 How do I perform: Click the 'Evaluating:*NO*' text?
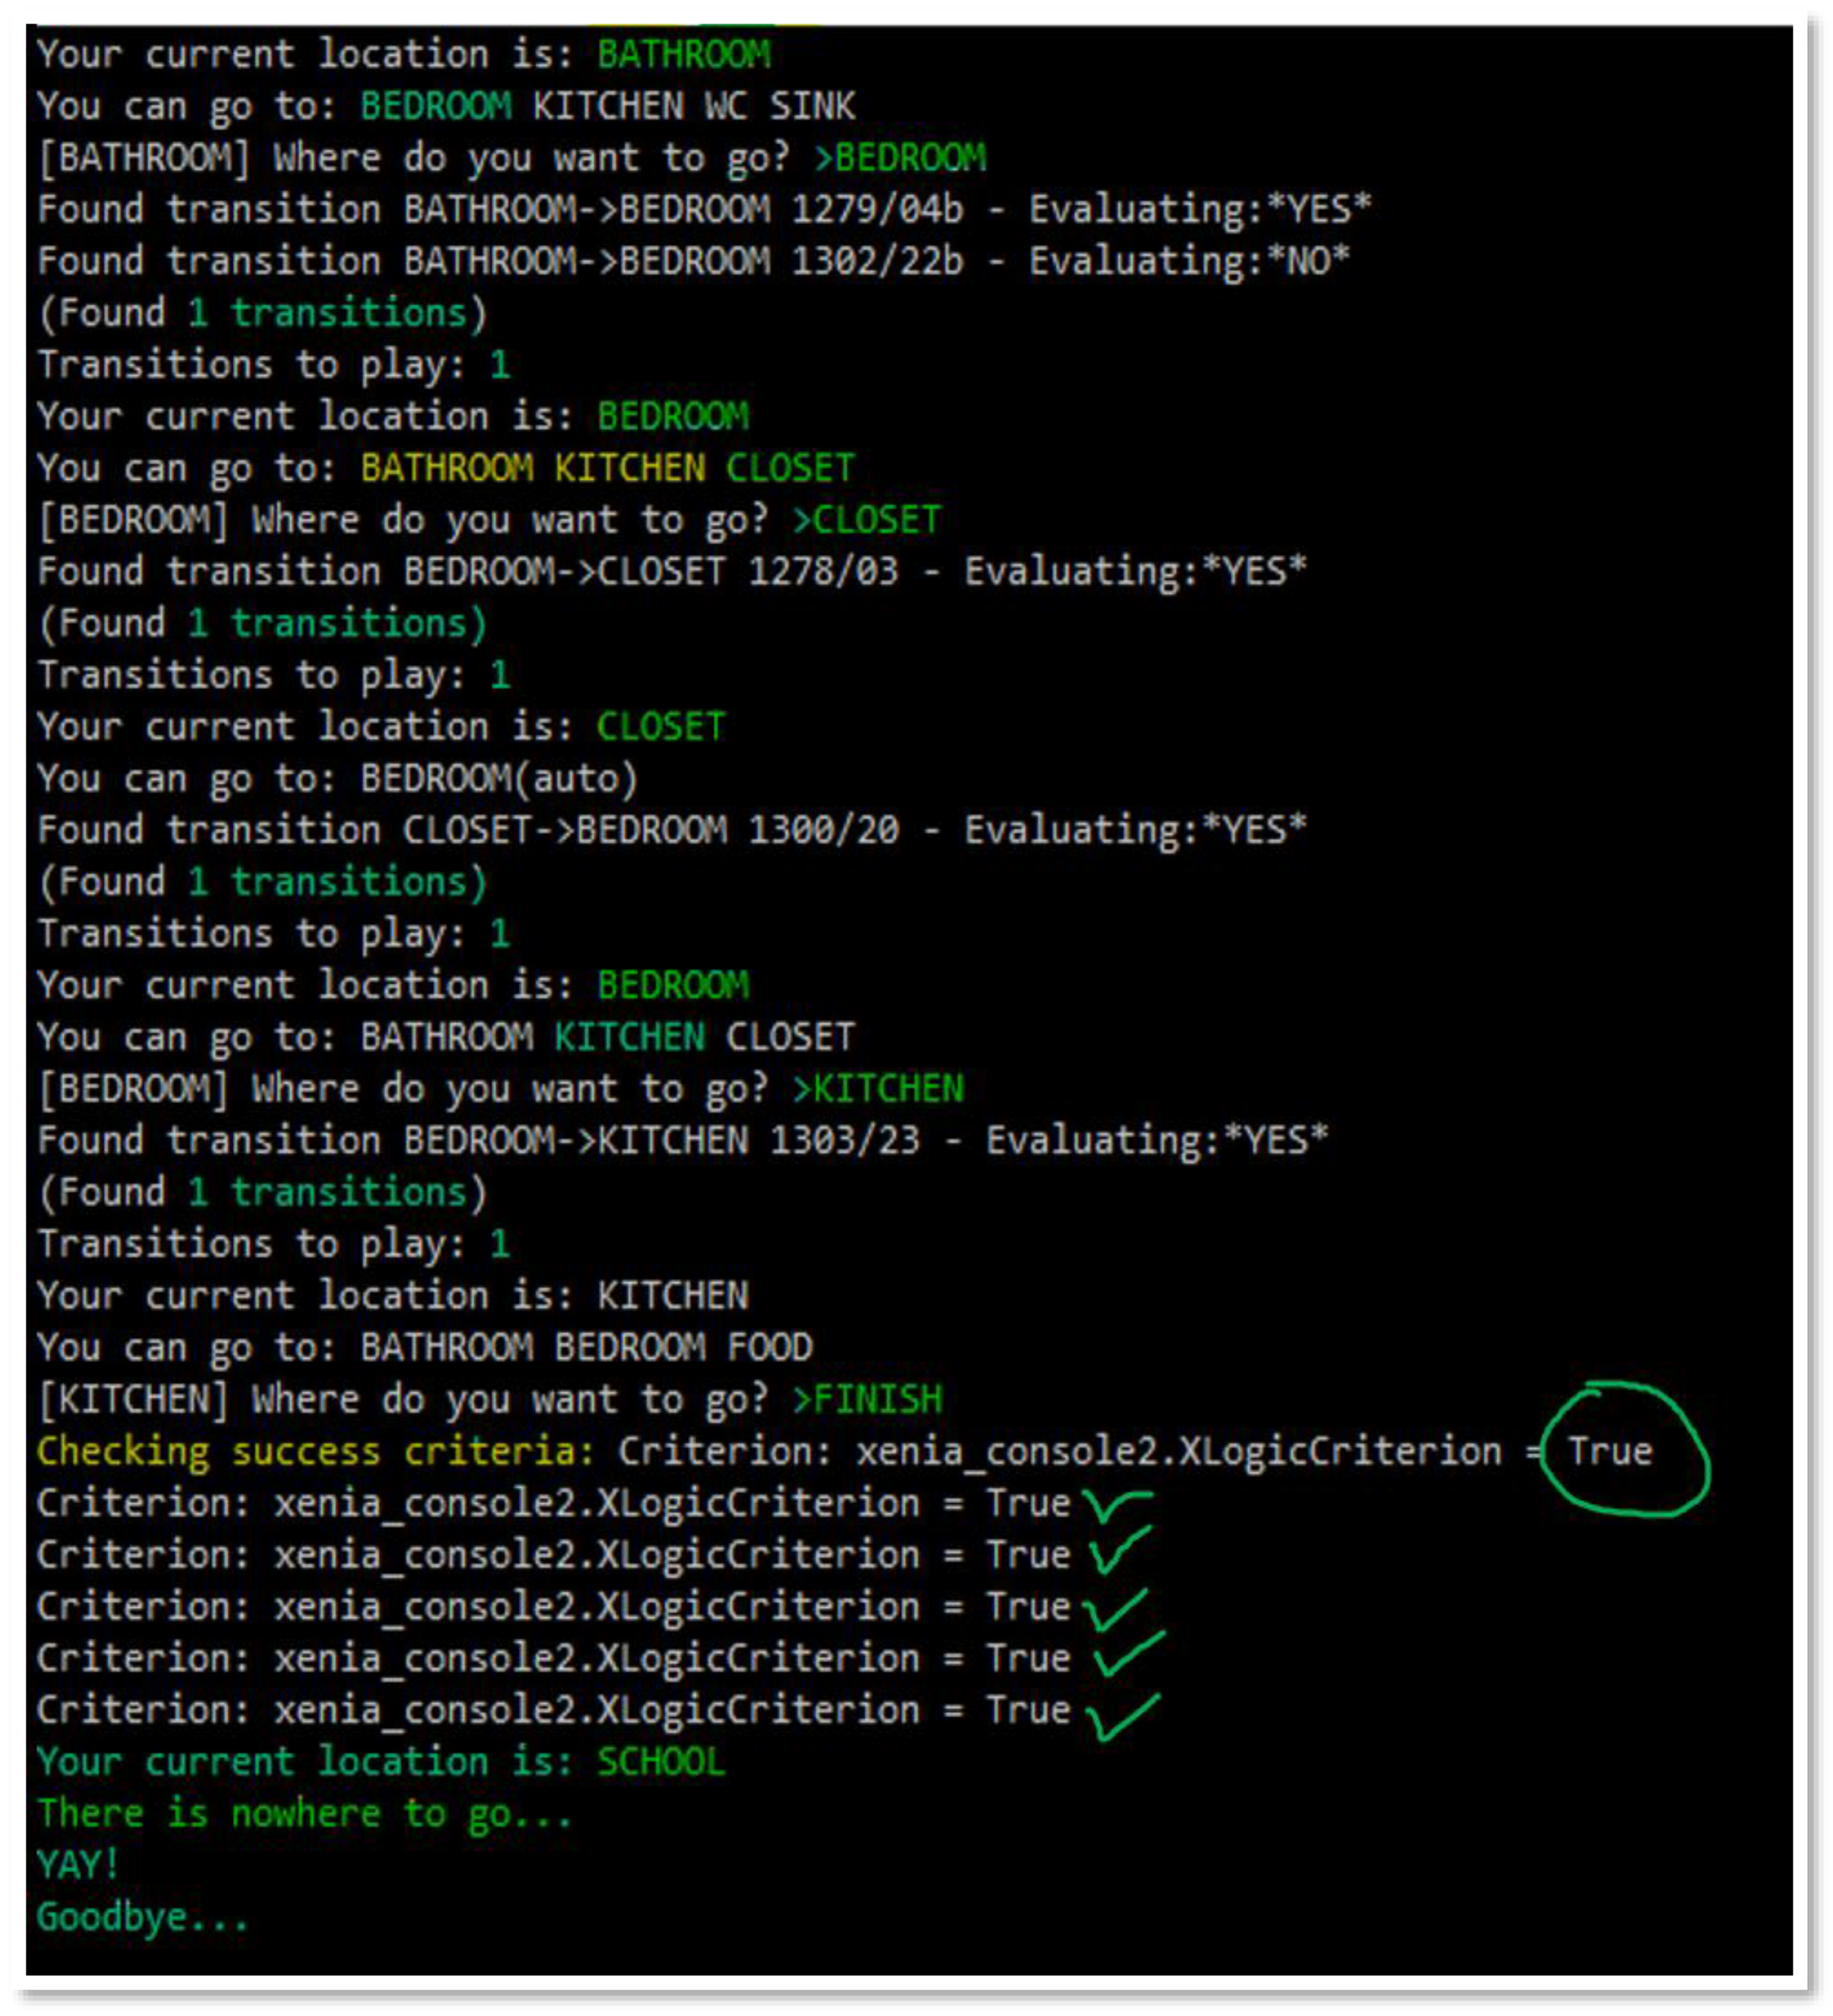click(x=1190, y=261)
